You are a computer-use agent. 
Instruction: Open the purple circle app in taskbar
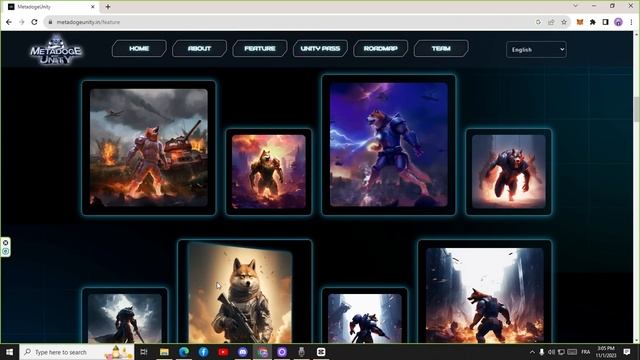(282, 352)
